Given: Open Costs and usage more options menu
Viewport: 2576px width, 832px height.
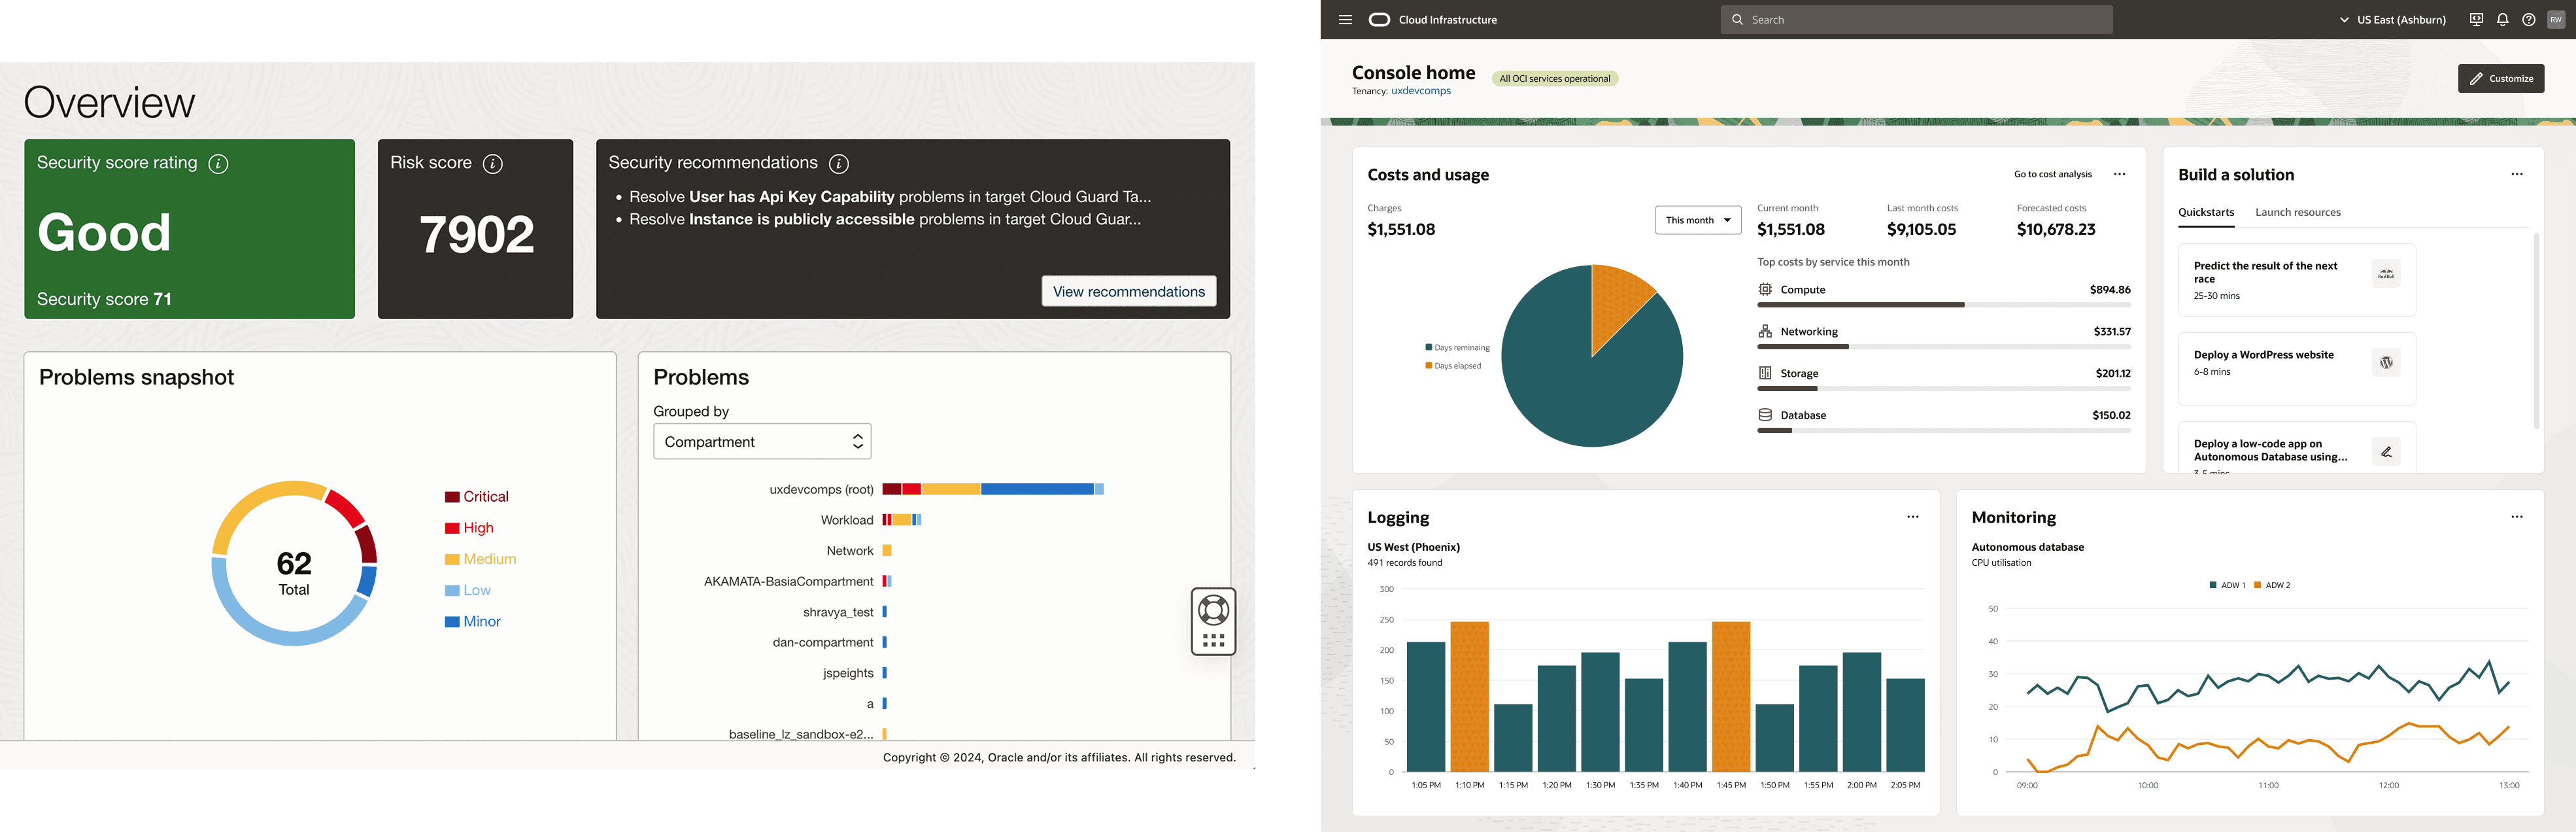Looking at the screenshot, I should [2119, 174].
